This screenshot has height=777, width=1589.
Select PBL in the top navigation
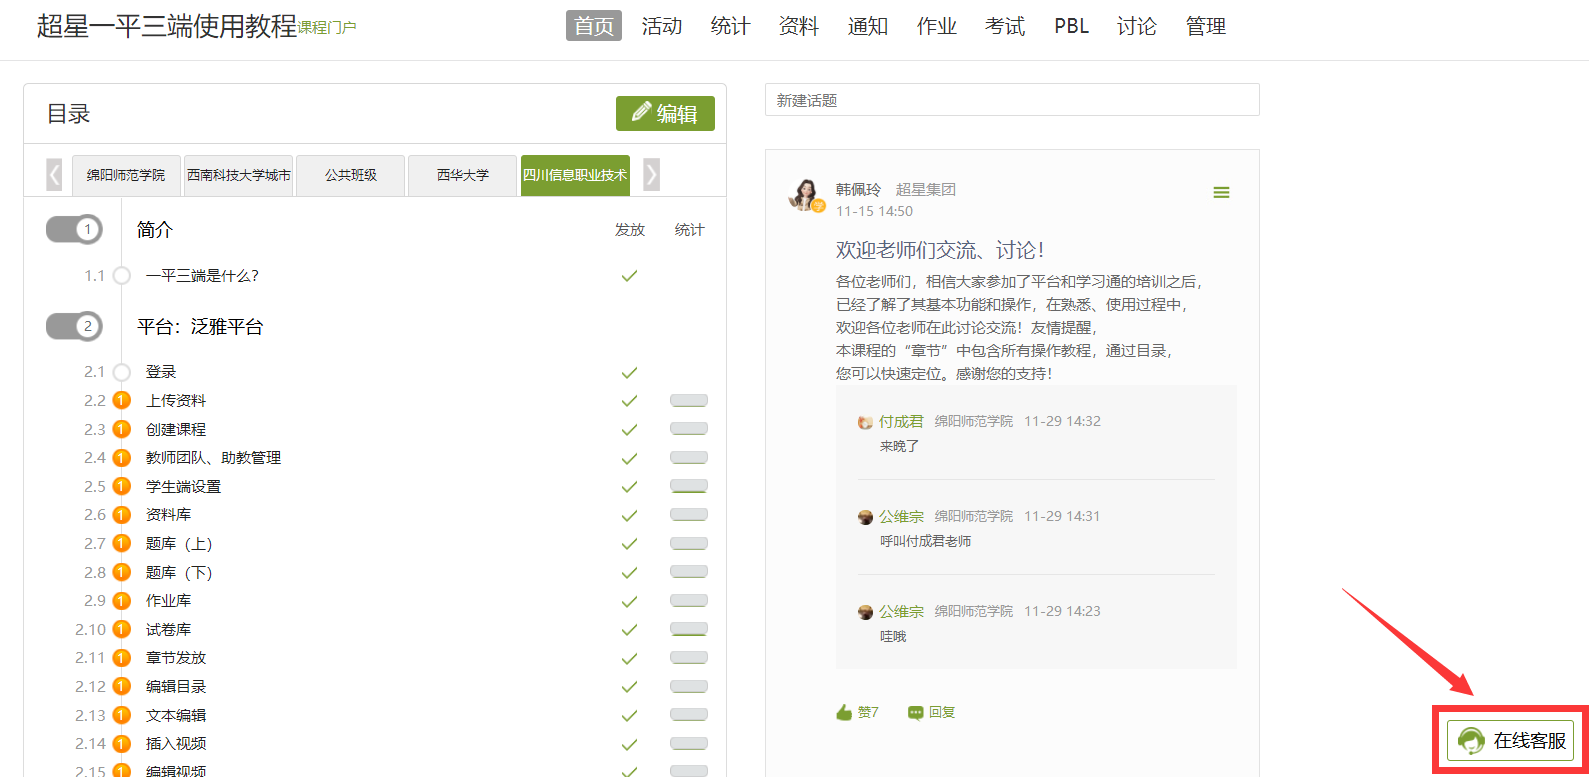pos(1072,26)
